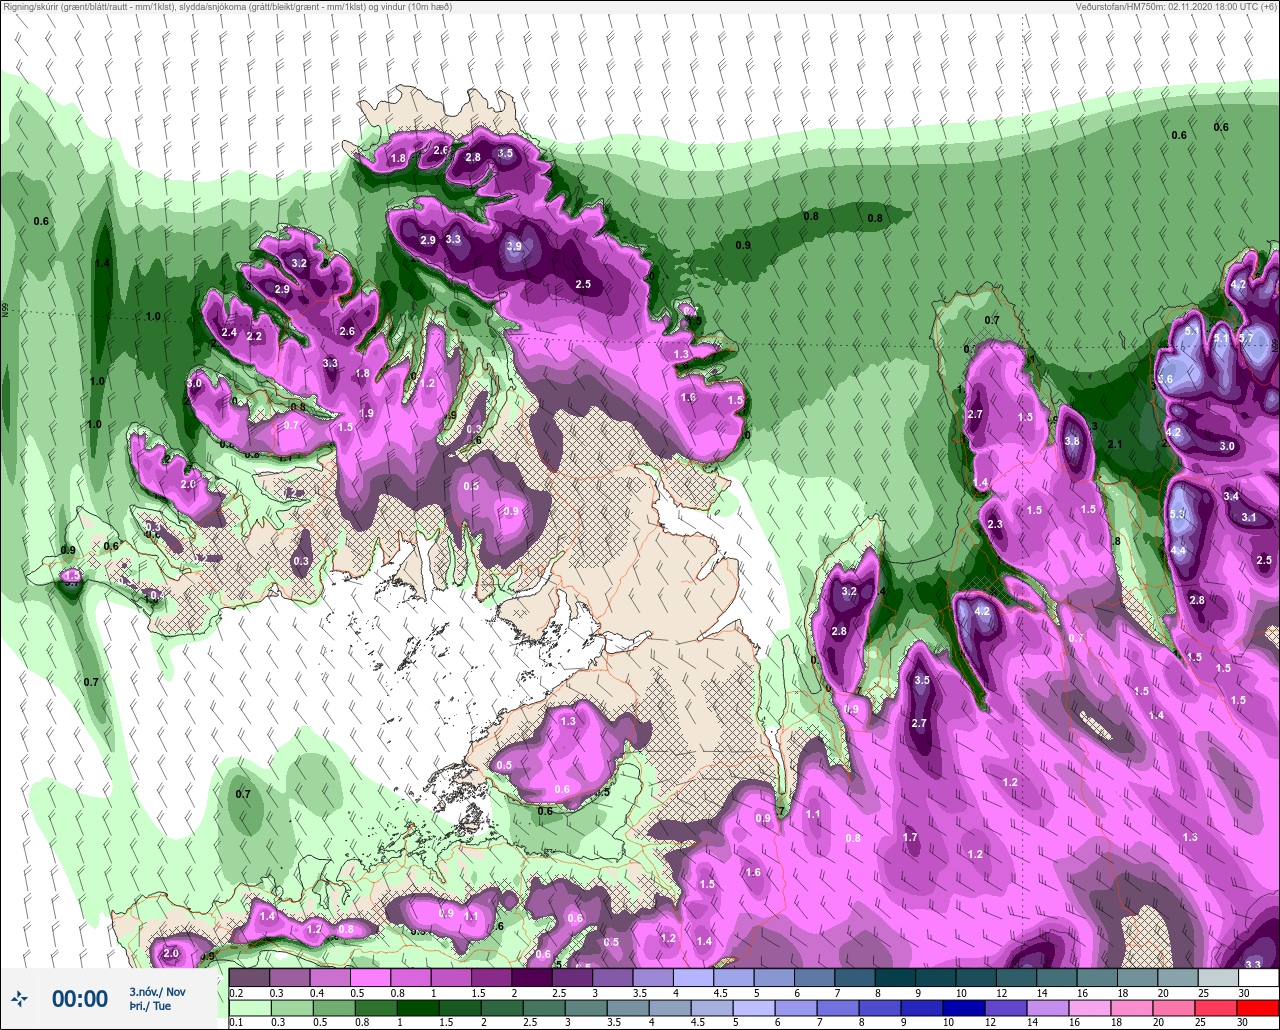Select the pale green 0.1–0.3 lower legend swatch
The width and height of the screenshot is (1280, 1030).
(249, 1008)
